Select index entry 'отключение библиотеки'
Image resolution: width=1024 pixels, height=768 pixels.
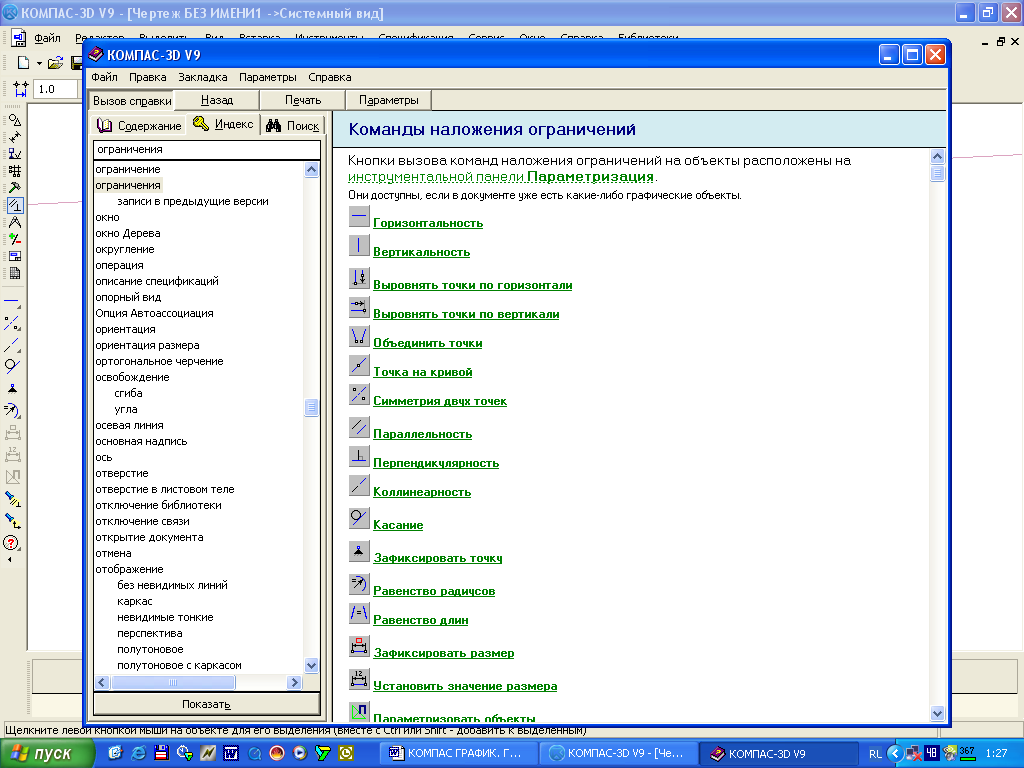pos(158,505)
